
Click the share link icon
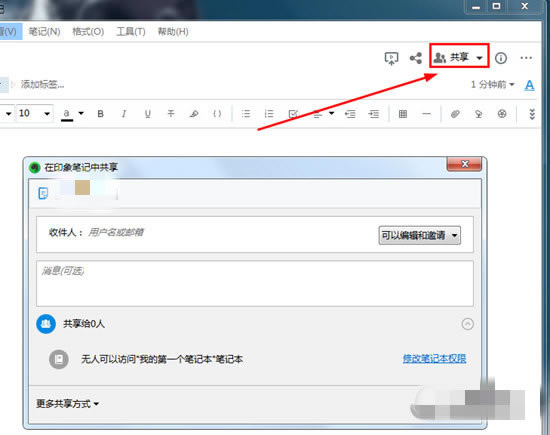[x=416, y=58]
